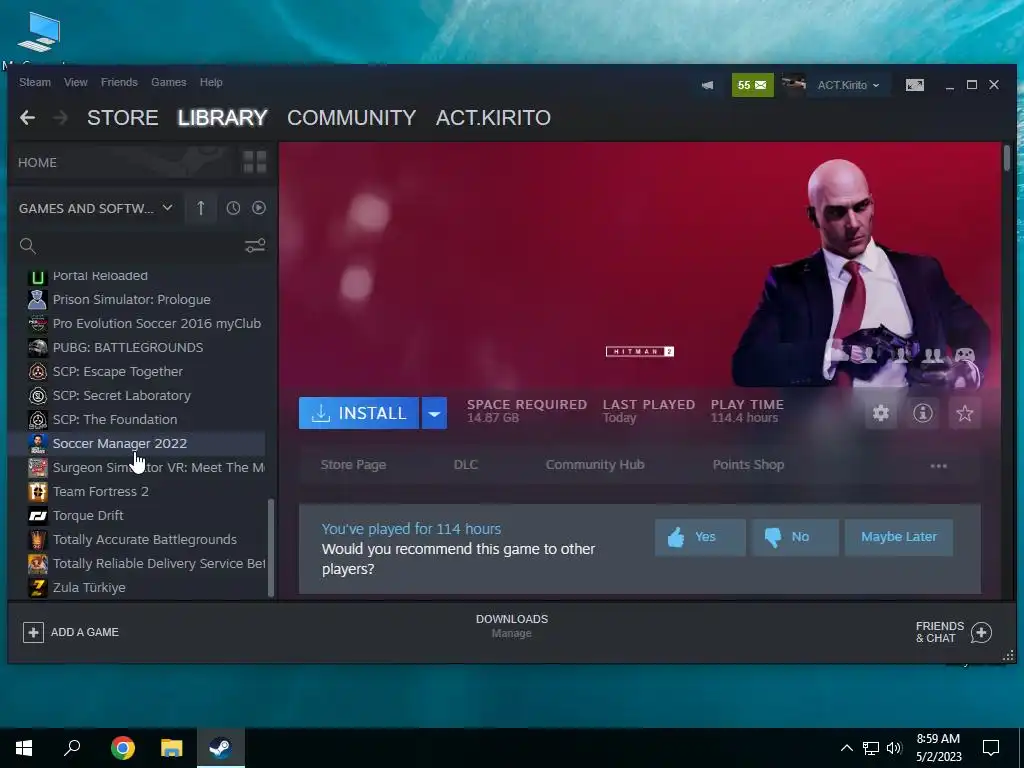Select Torque Drift game icon
This screenshot has height=768, width=1024.
[38, 515]
